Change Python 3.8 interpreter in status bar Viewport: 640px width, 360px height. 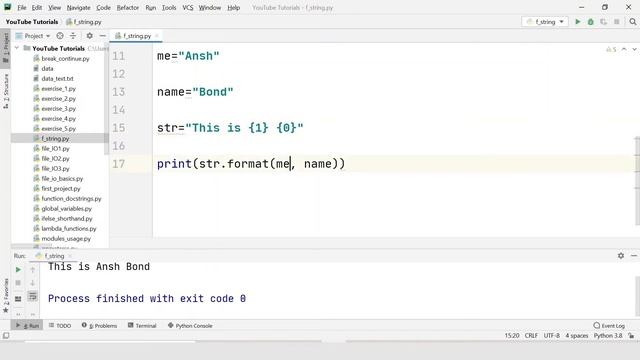(608, 336)
